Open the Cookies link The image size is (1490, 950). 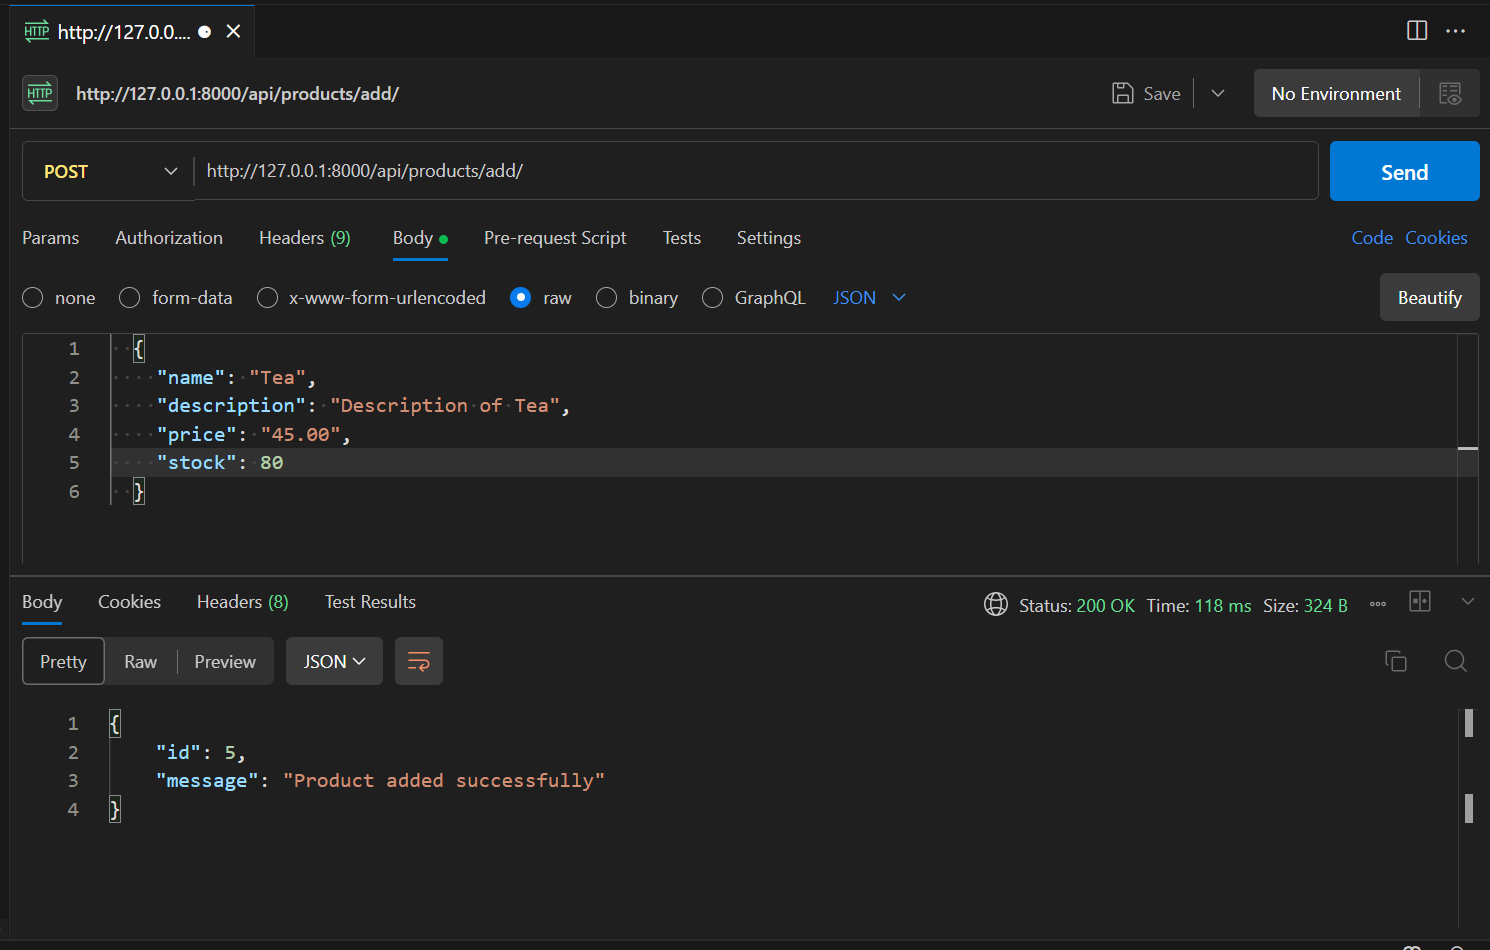point(1436,238)
